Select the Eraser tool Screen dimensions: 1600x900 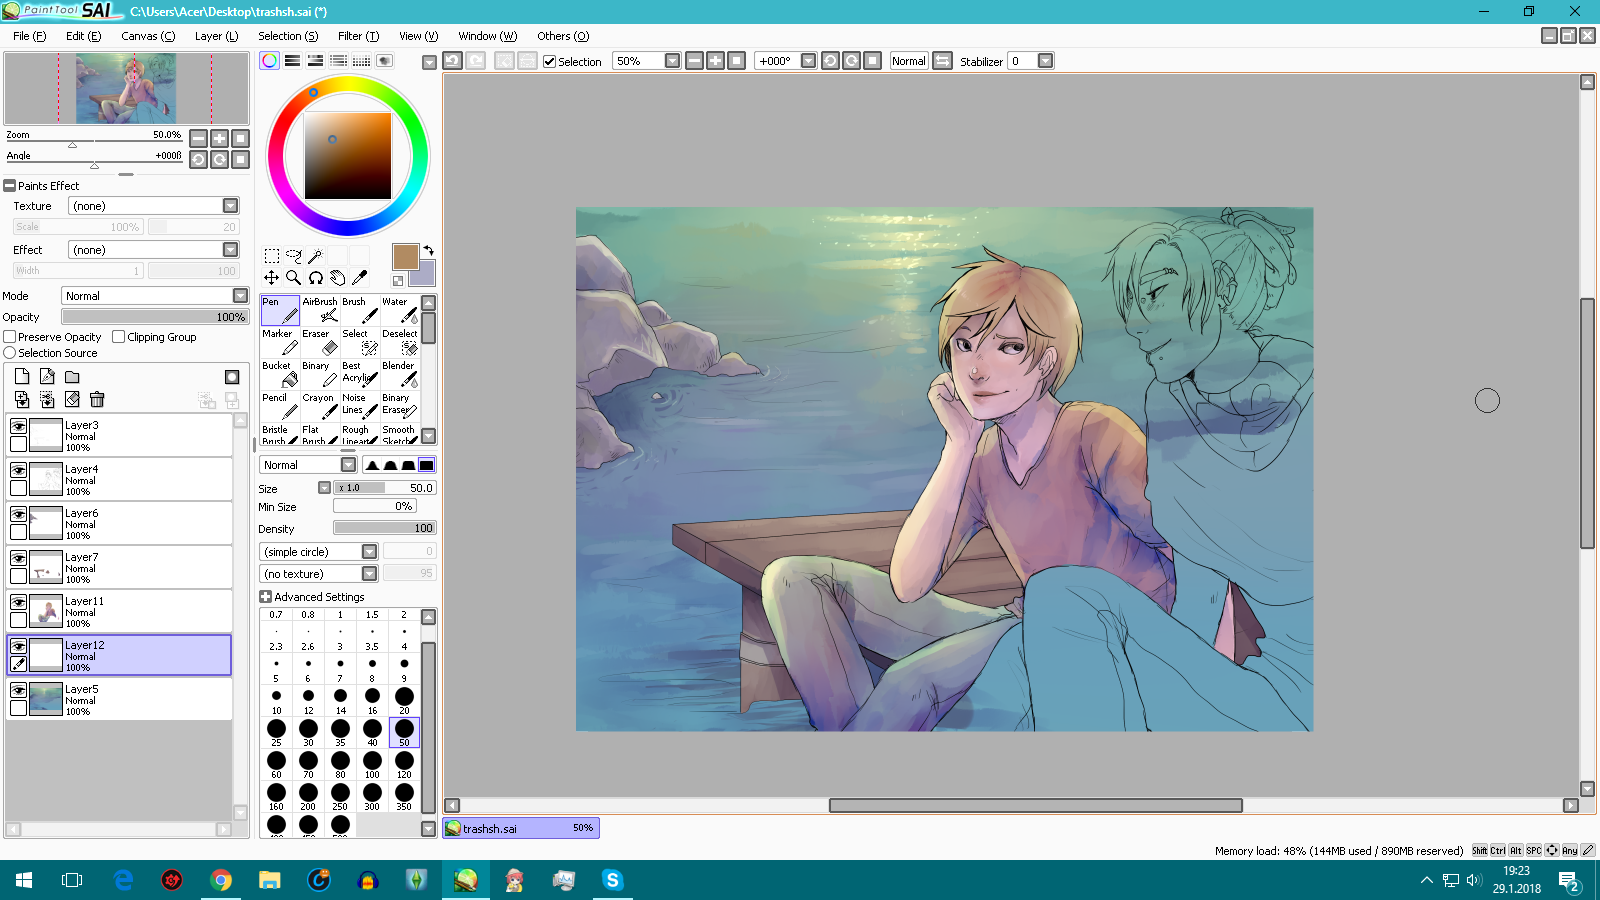[320, 341]
